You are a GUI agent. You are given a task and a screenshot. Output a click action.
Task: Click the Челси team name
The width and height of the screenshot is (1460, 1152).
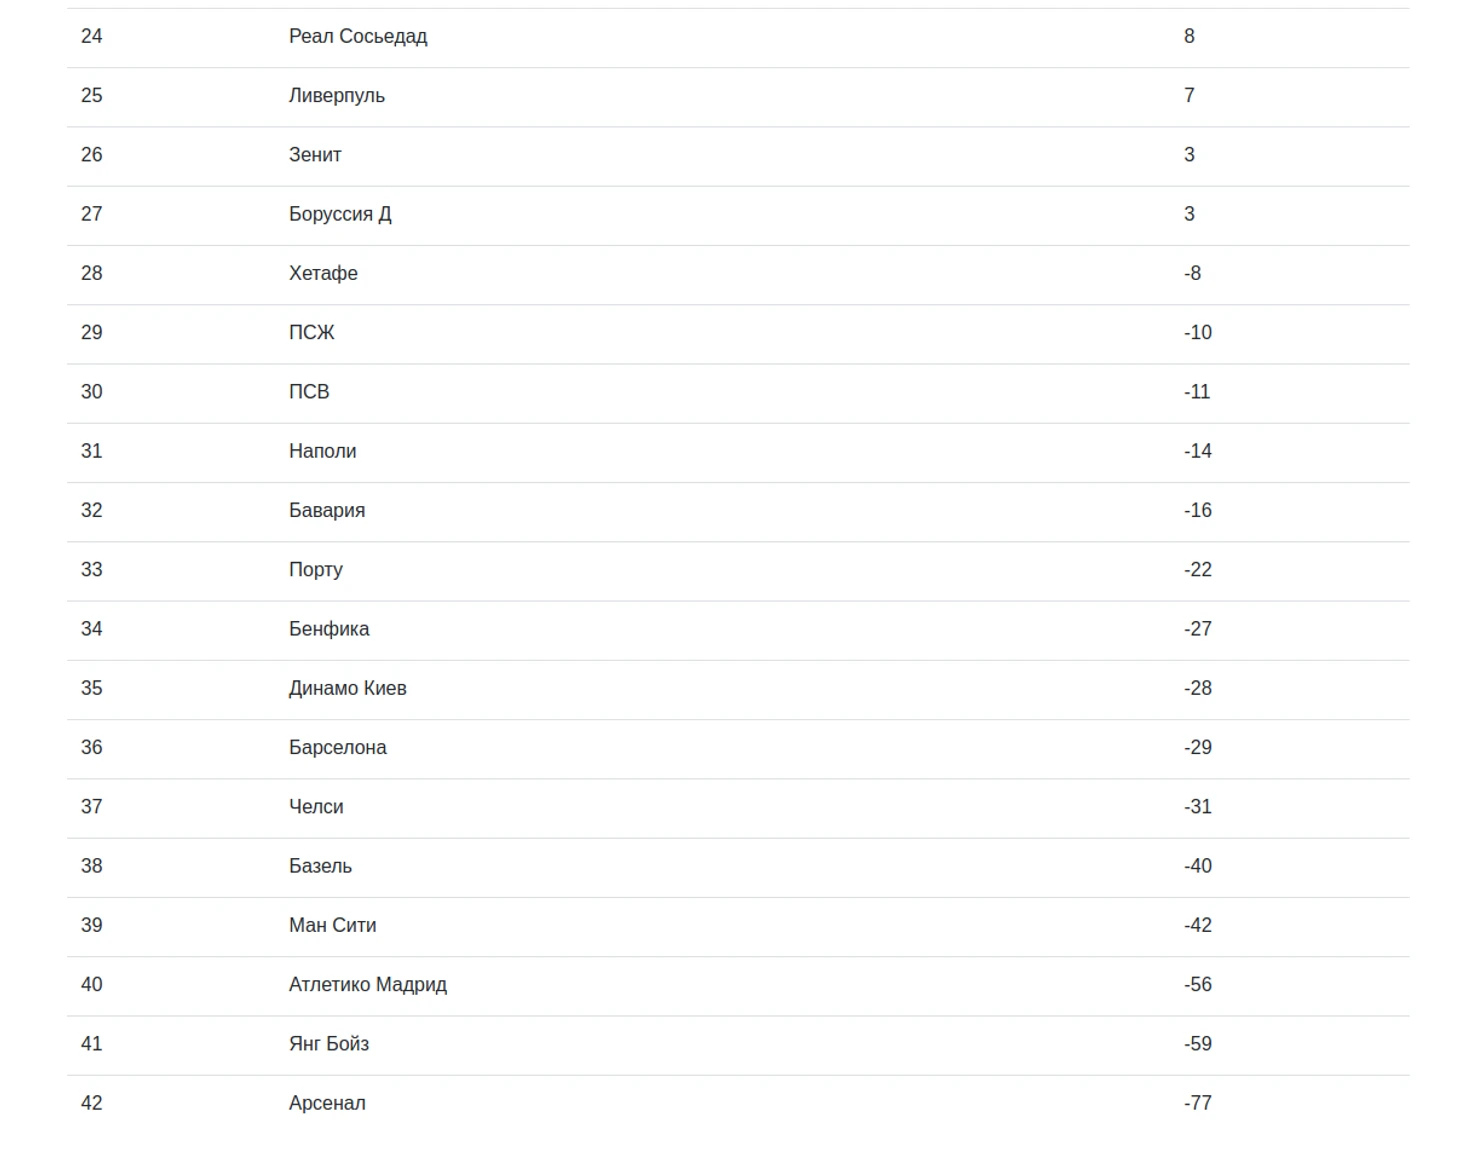click(x=316, y=807)
